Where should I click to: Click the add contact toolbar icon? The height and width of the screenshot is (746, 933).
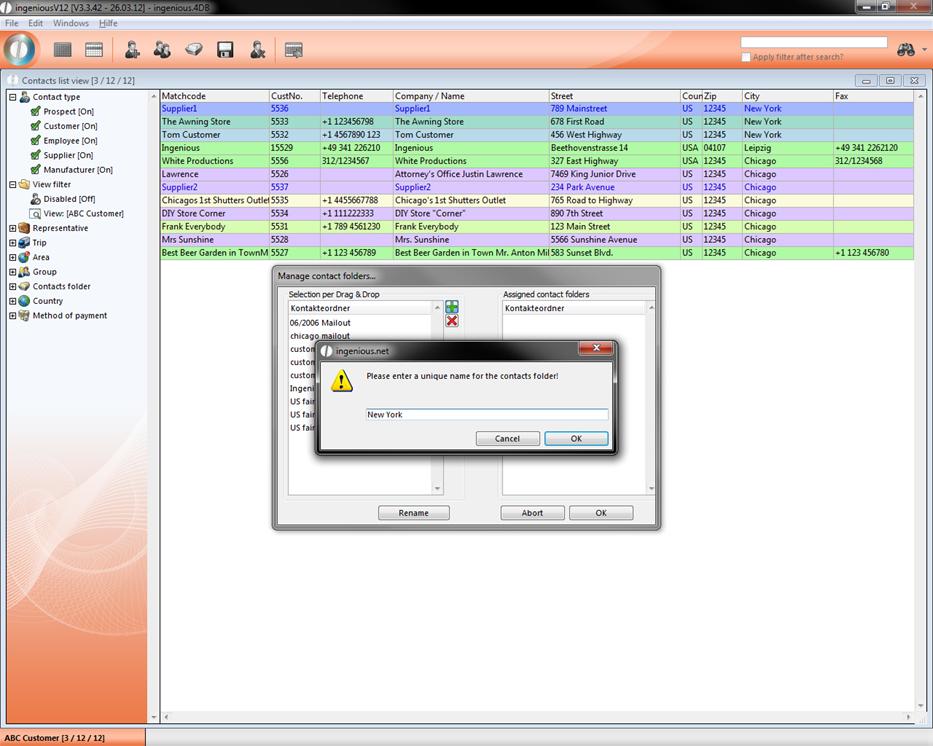tap(131, 50)
